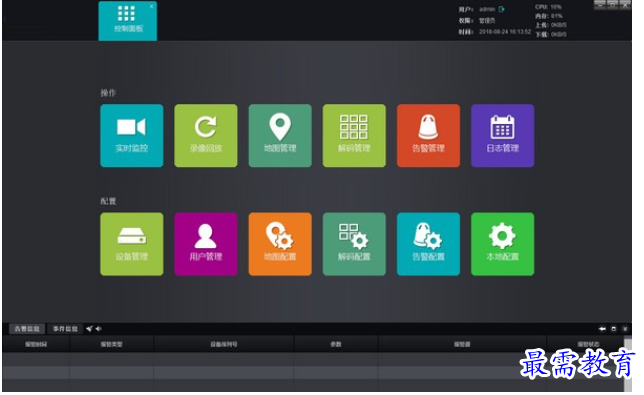
Task: Open the 日志管理 log management tile
Action: tap(502, 135)
